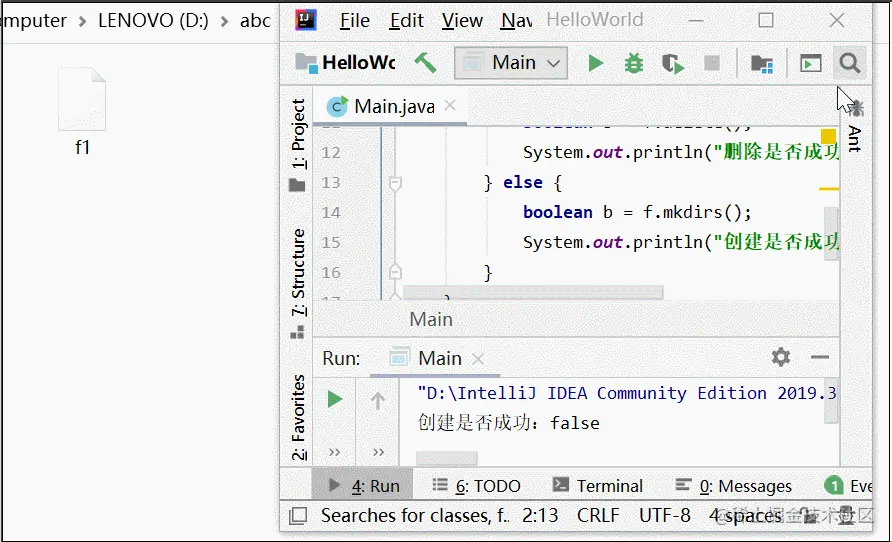
Task: Open the 1: Project tool window
Action: (297, 145)
